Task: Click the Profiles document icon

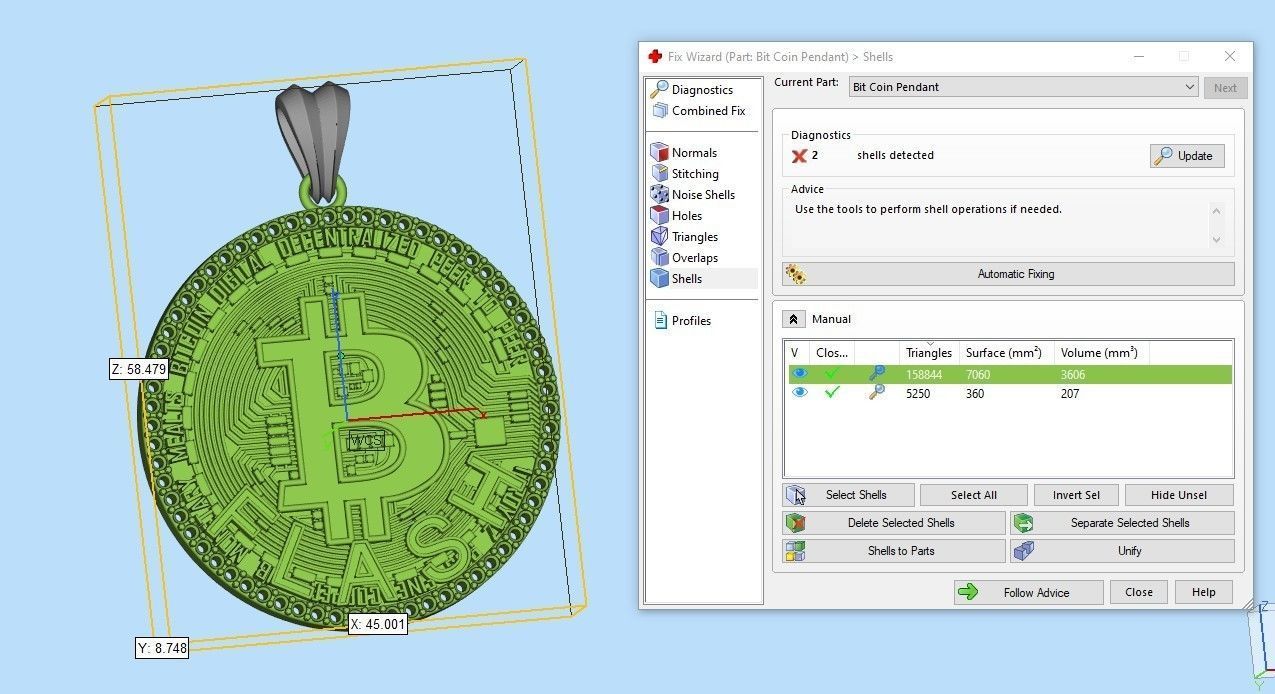Action: (x=660, y=321)
